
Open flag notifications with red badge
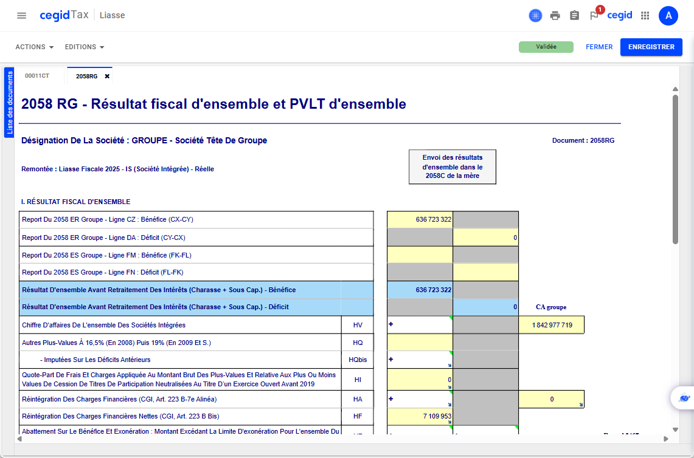pos(595,15)
